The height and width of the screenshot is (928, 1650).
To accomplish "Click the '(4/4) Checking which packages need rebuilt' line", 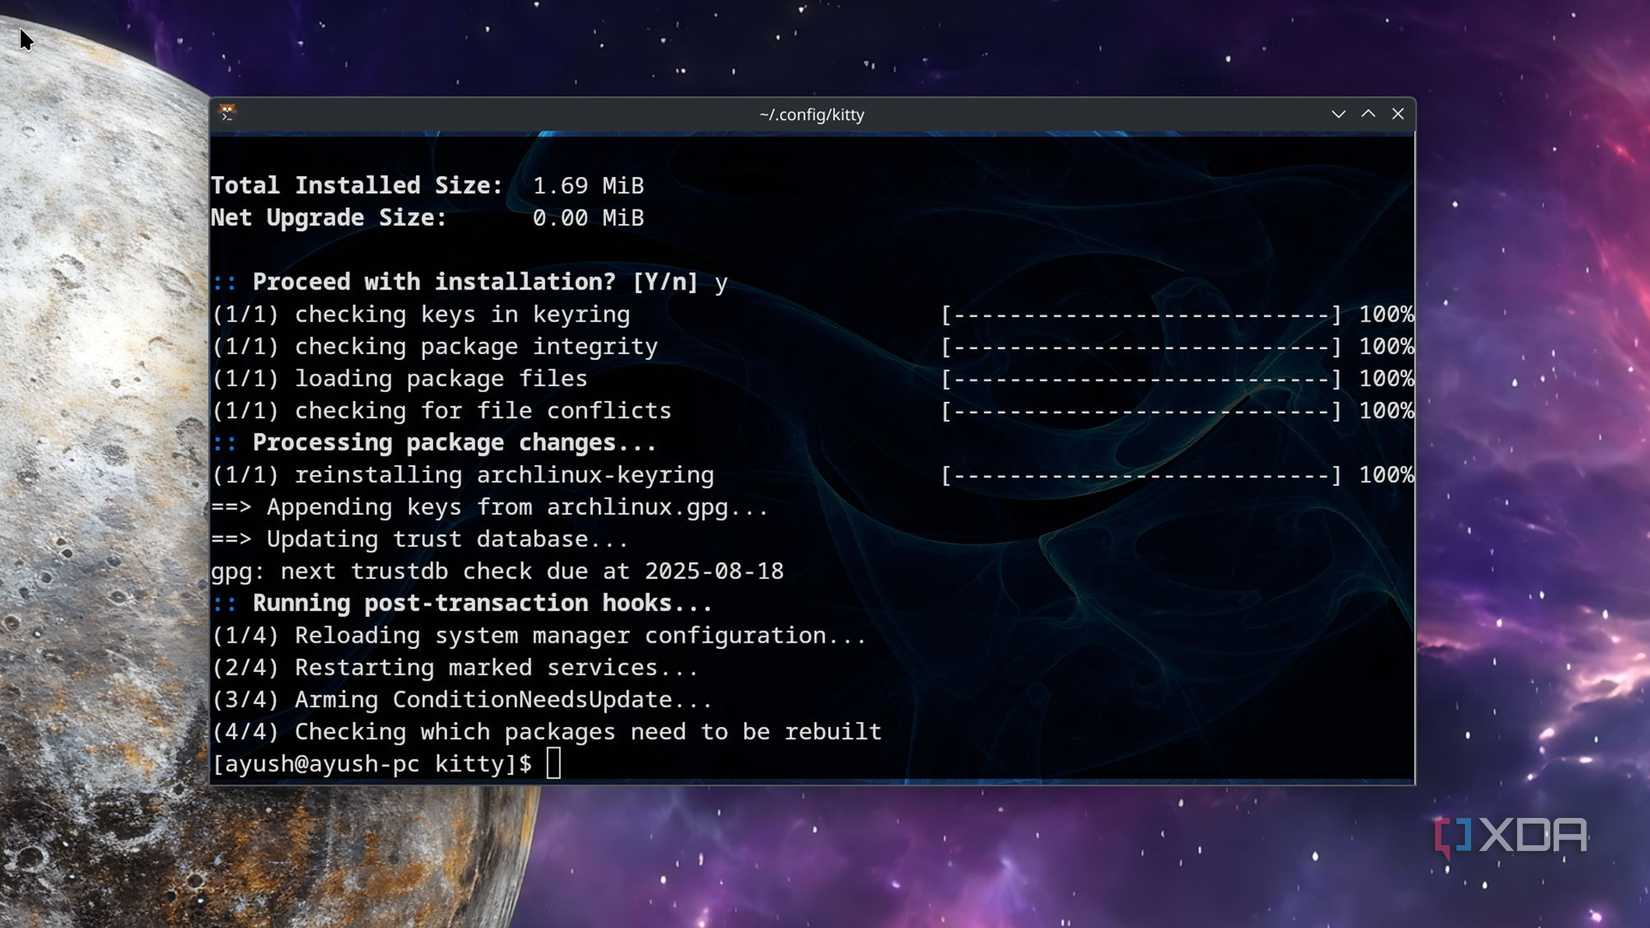I will click(x=547, y=731).
